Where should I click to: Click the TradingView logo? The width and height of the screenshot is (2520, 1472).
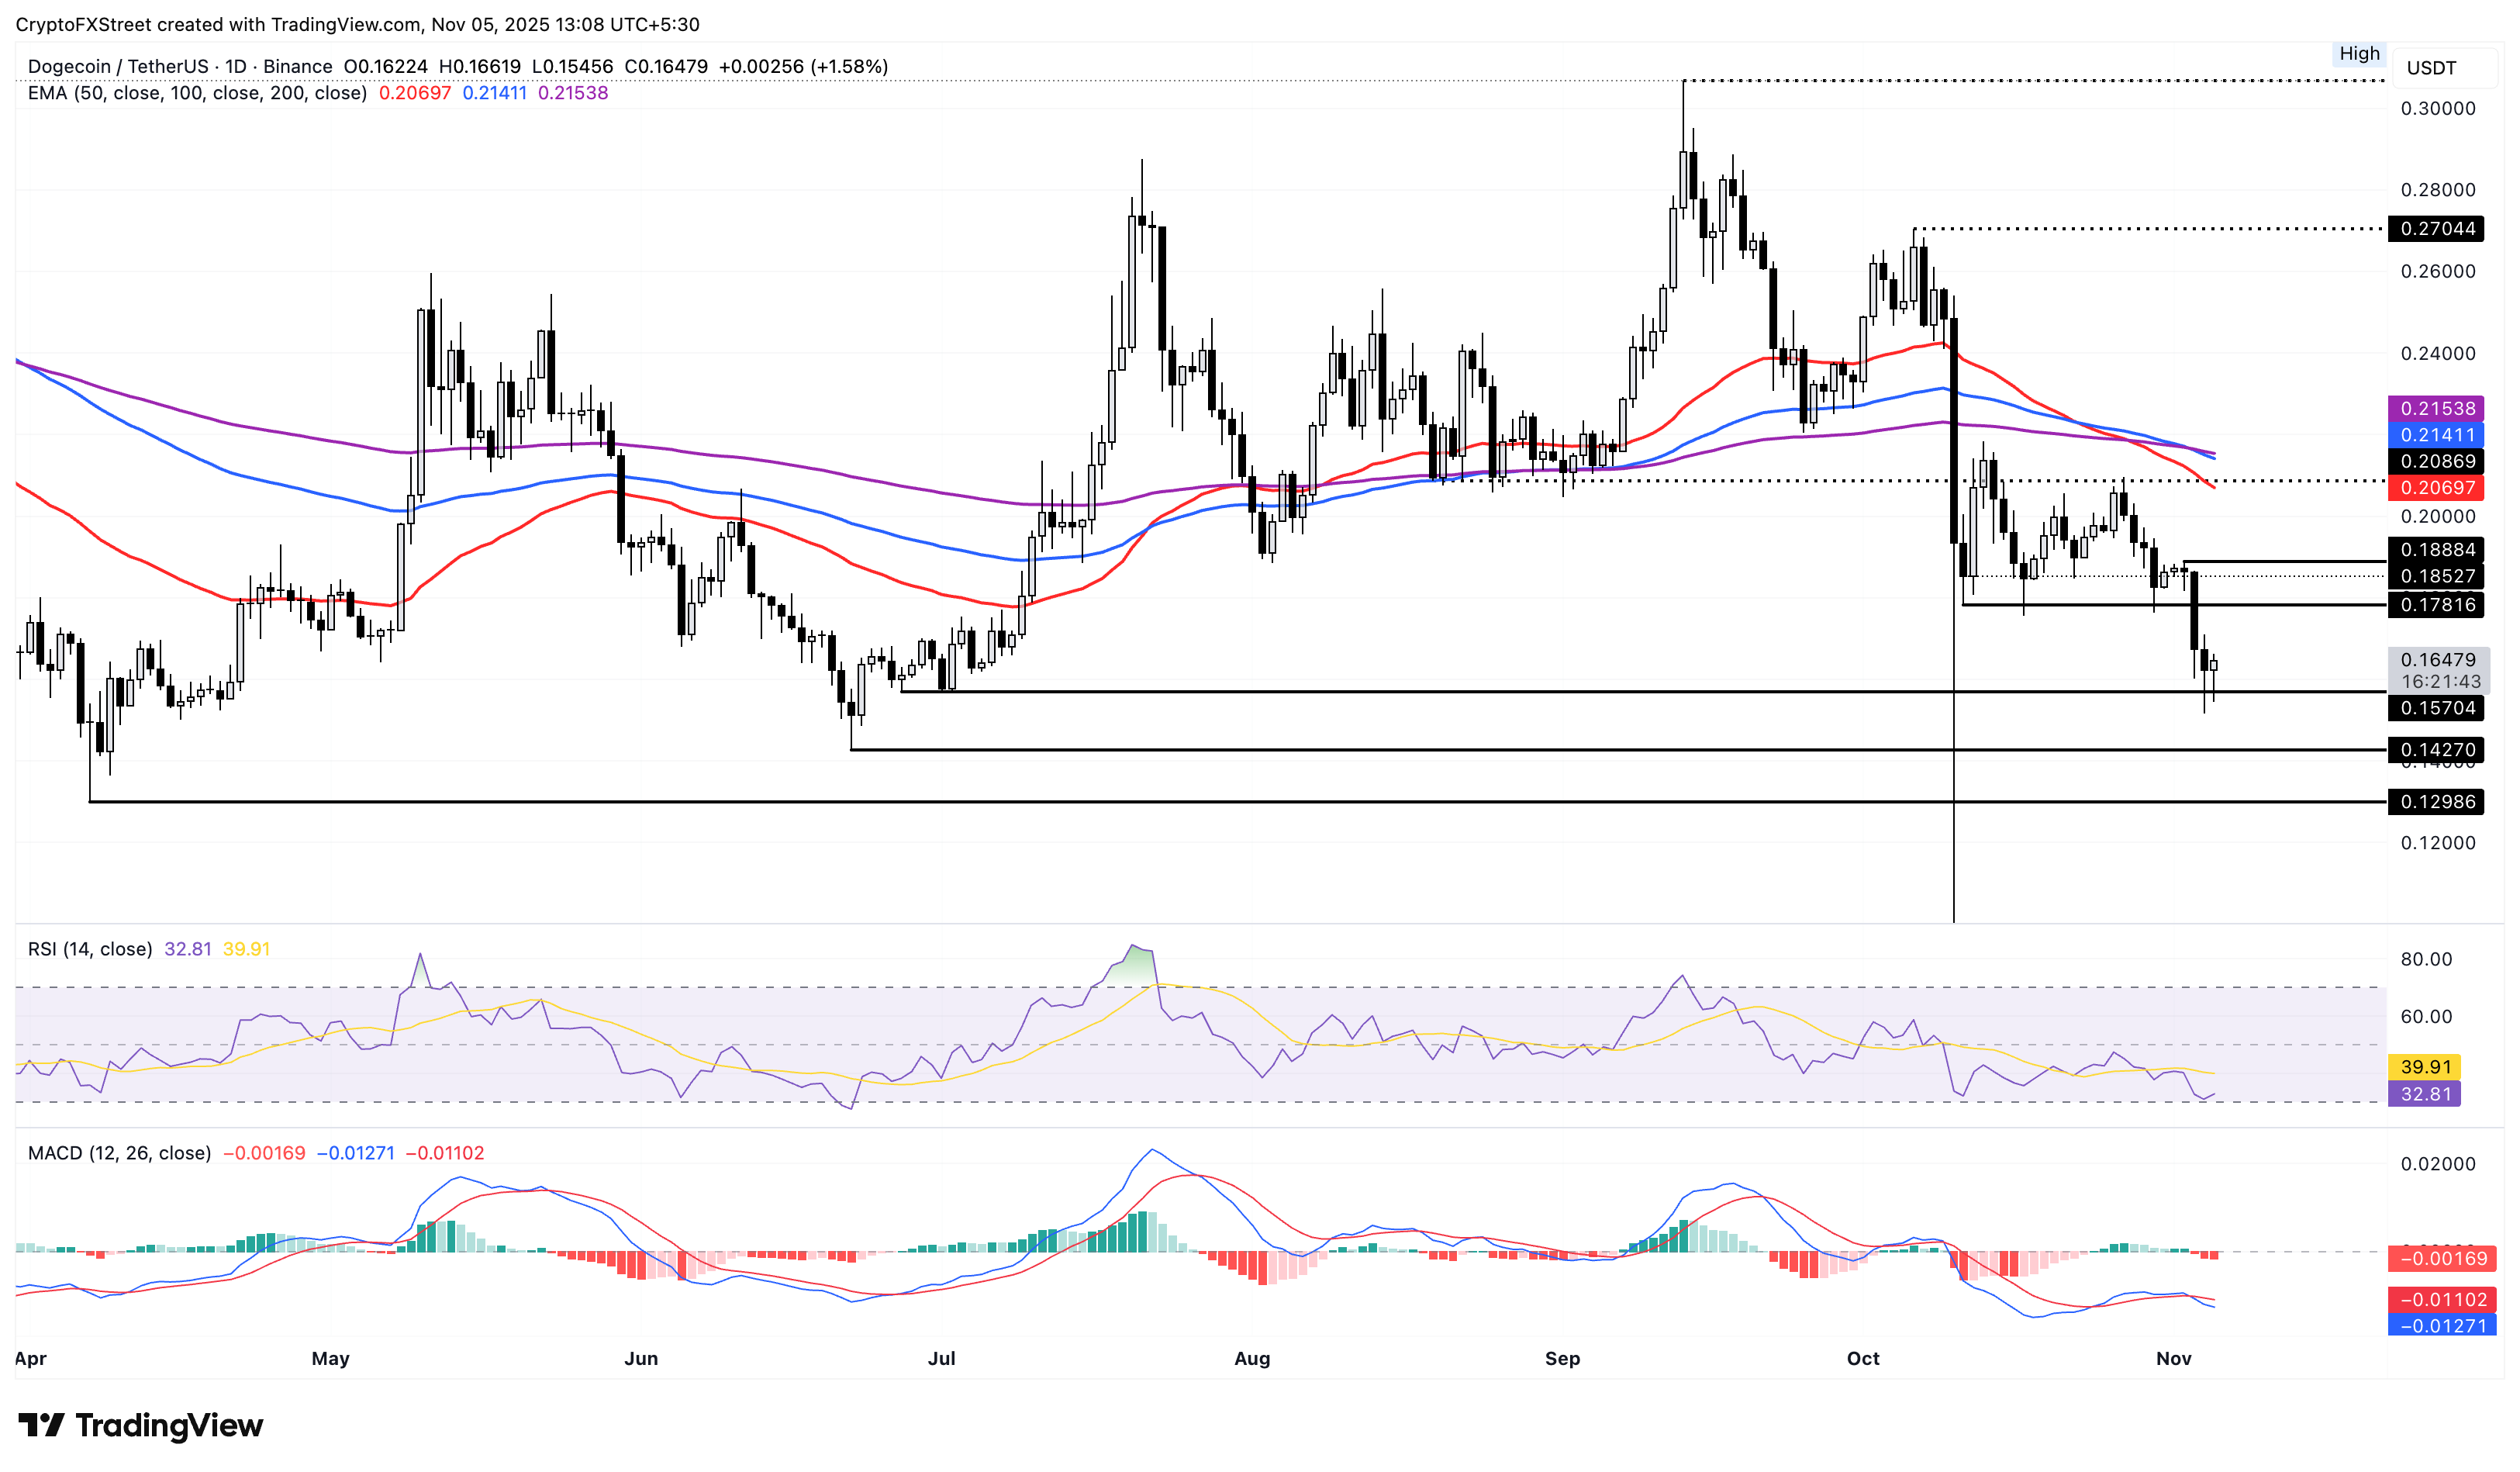[x=140, y=1424]
